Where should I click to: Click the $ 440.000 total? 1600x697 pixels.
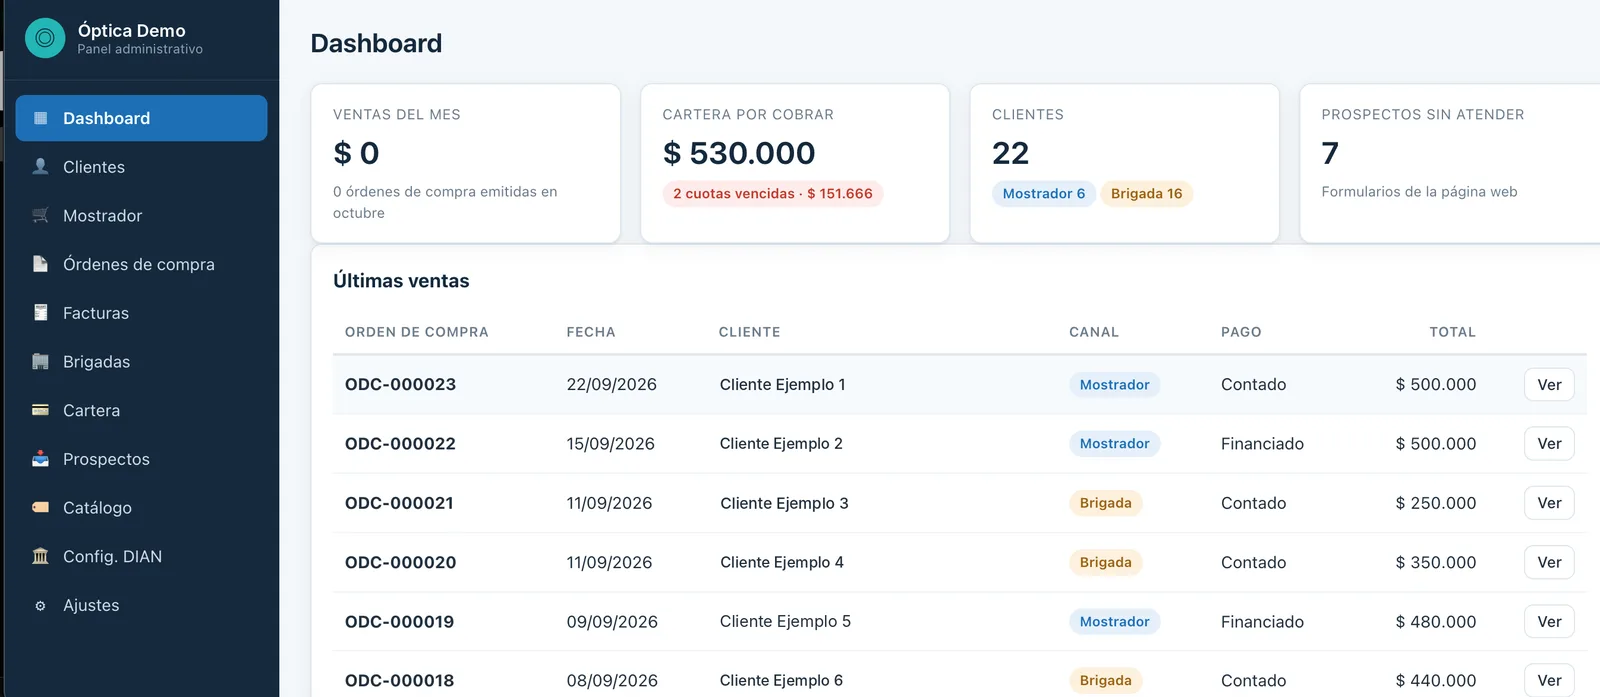point(1436,680)
